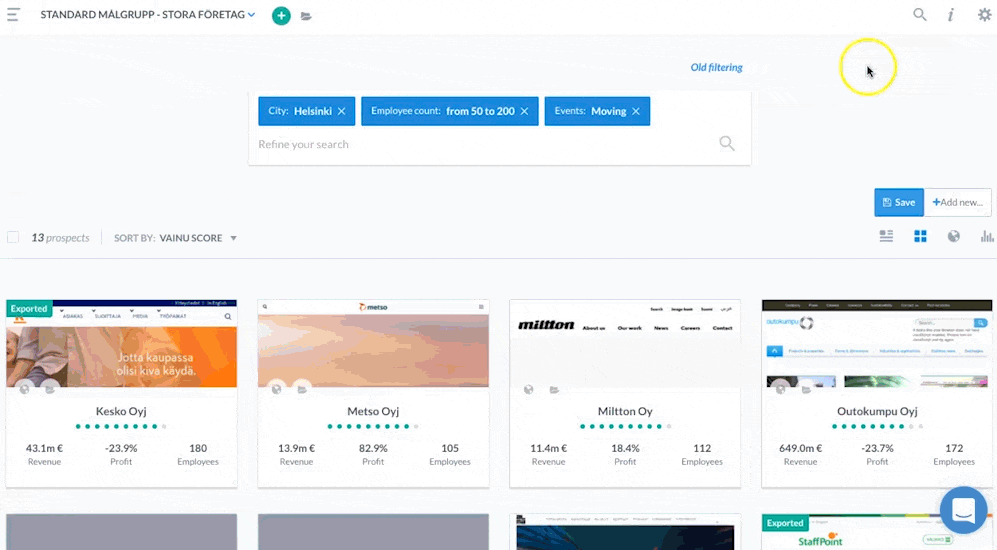Open the intercom chat bubble
Viewport: 997px width, 550px height.
[963, 510]
